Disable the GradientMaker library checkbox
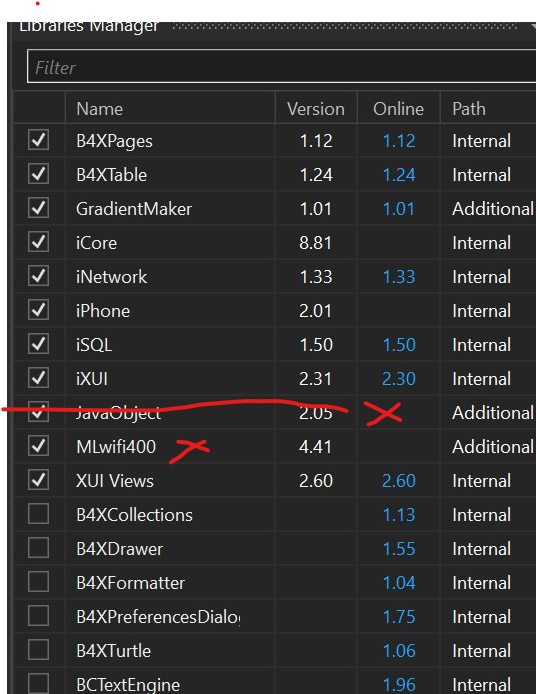The image size is (536, 694). (39, 208)
